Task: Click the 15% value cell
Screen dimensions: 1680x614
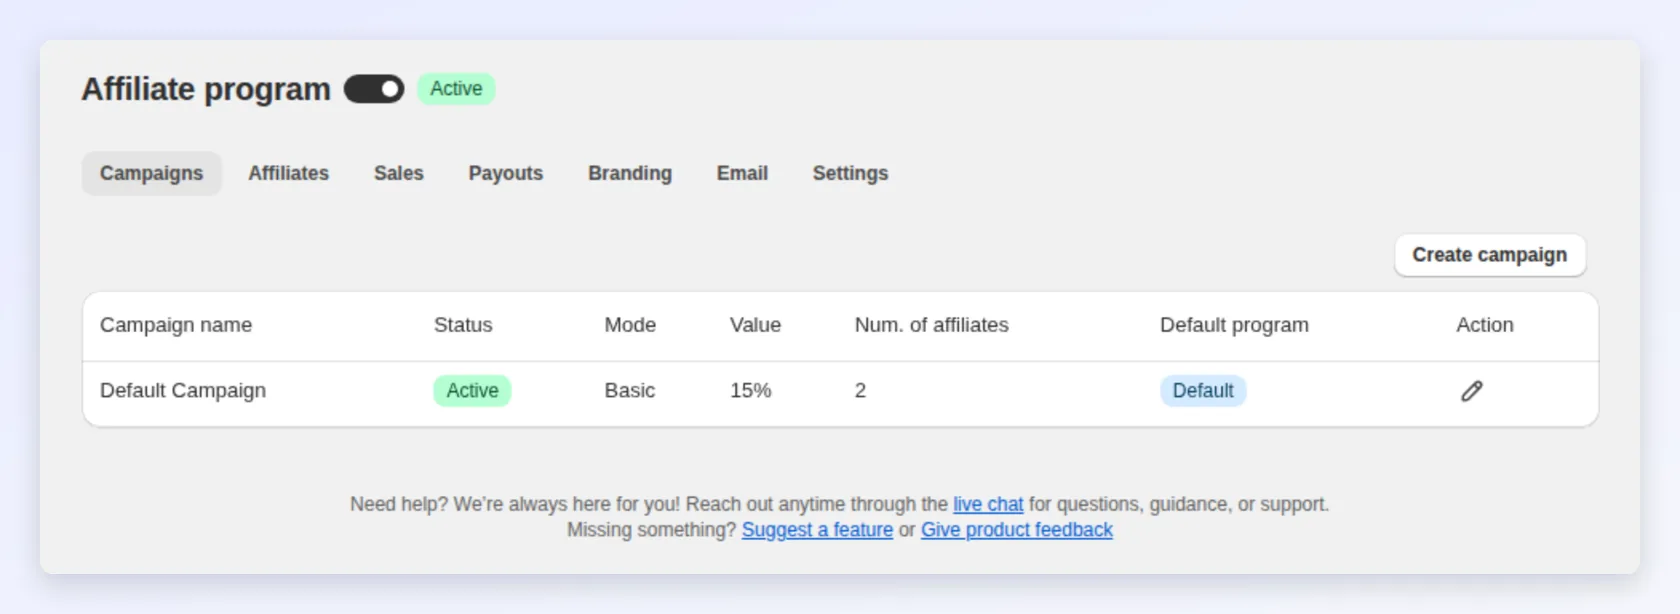Action: pos(751,390)
